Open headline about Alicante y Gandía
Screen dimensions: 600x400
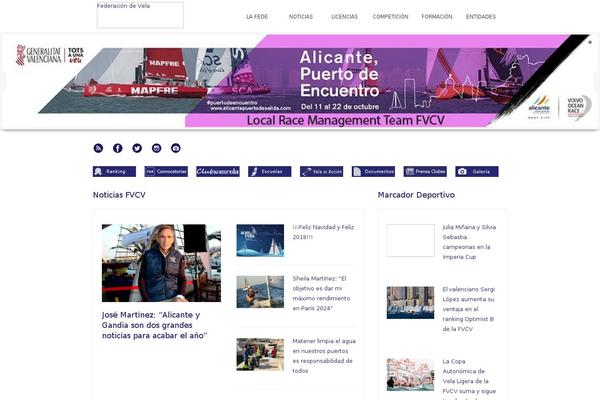(x=155, y=325)
